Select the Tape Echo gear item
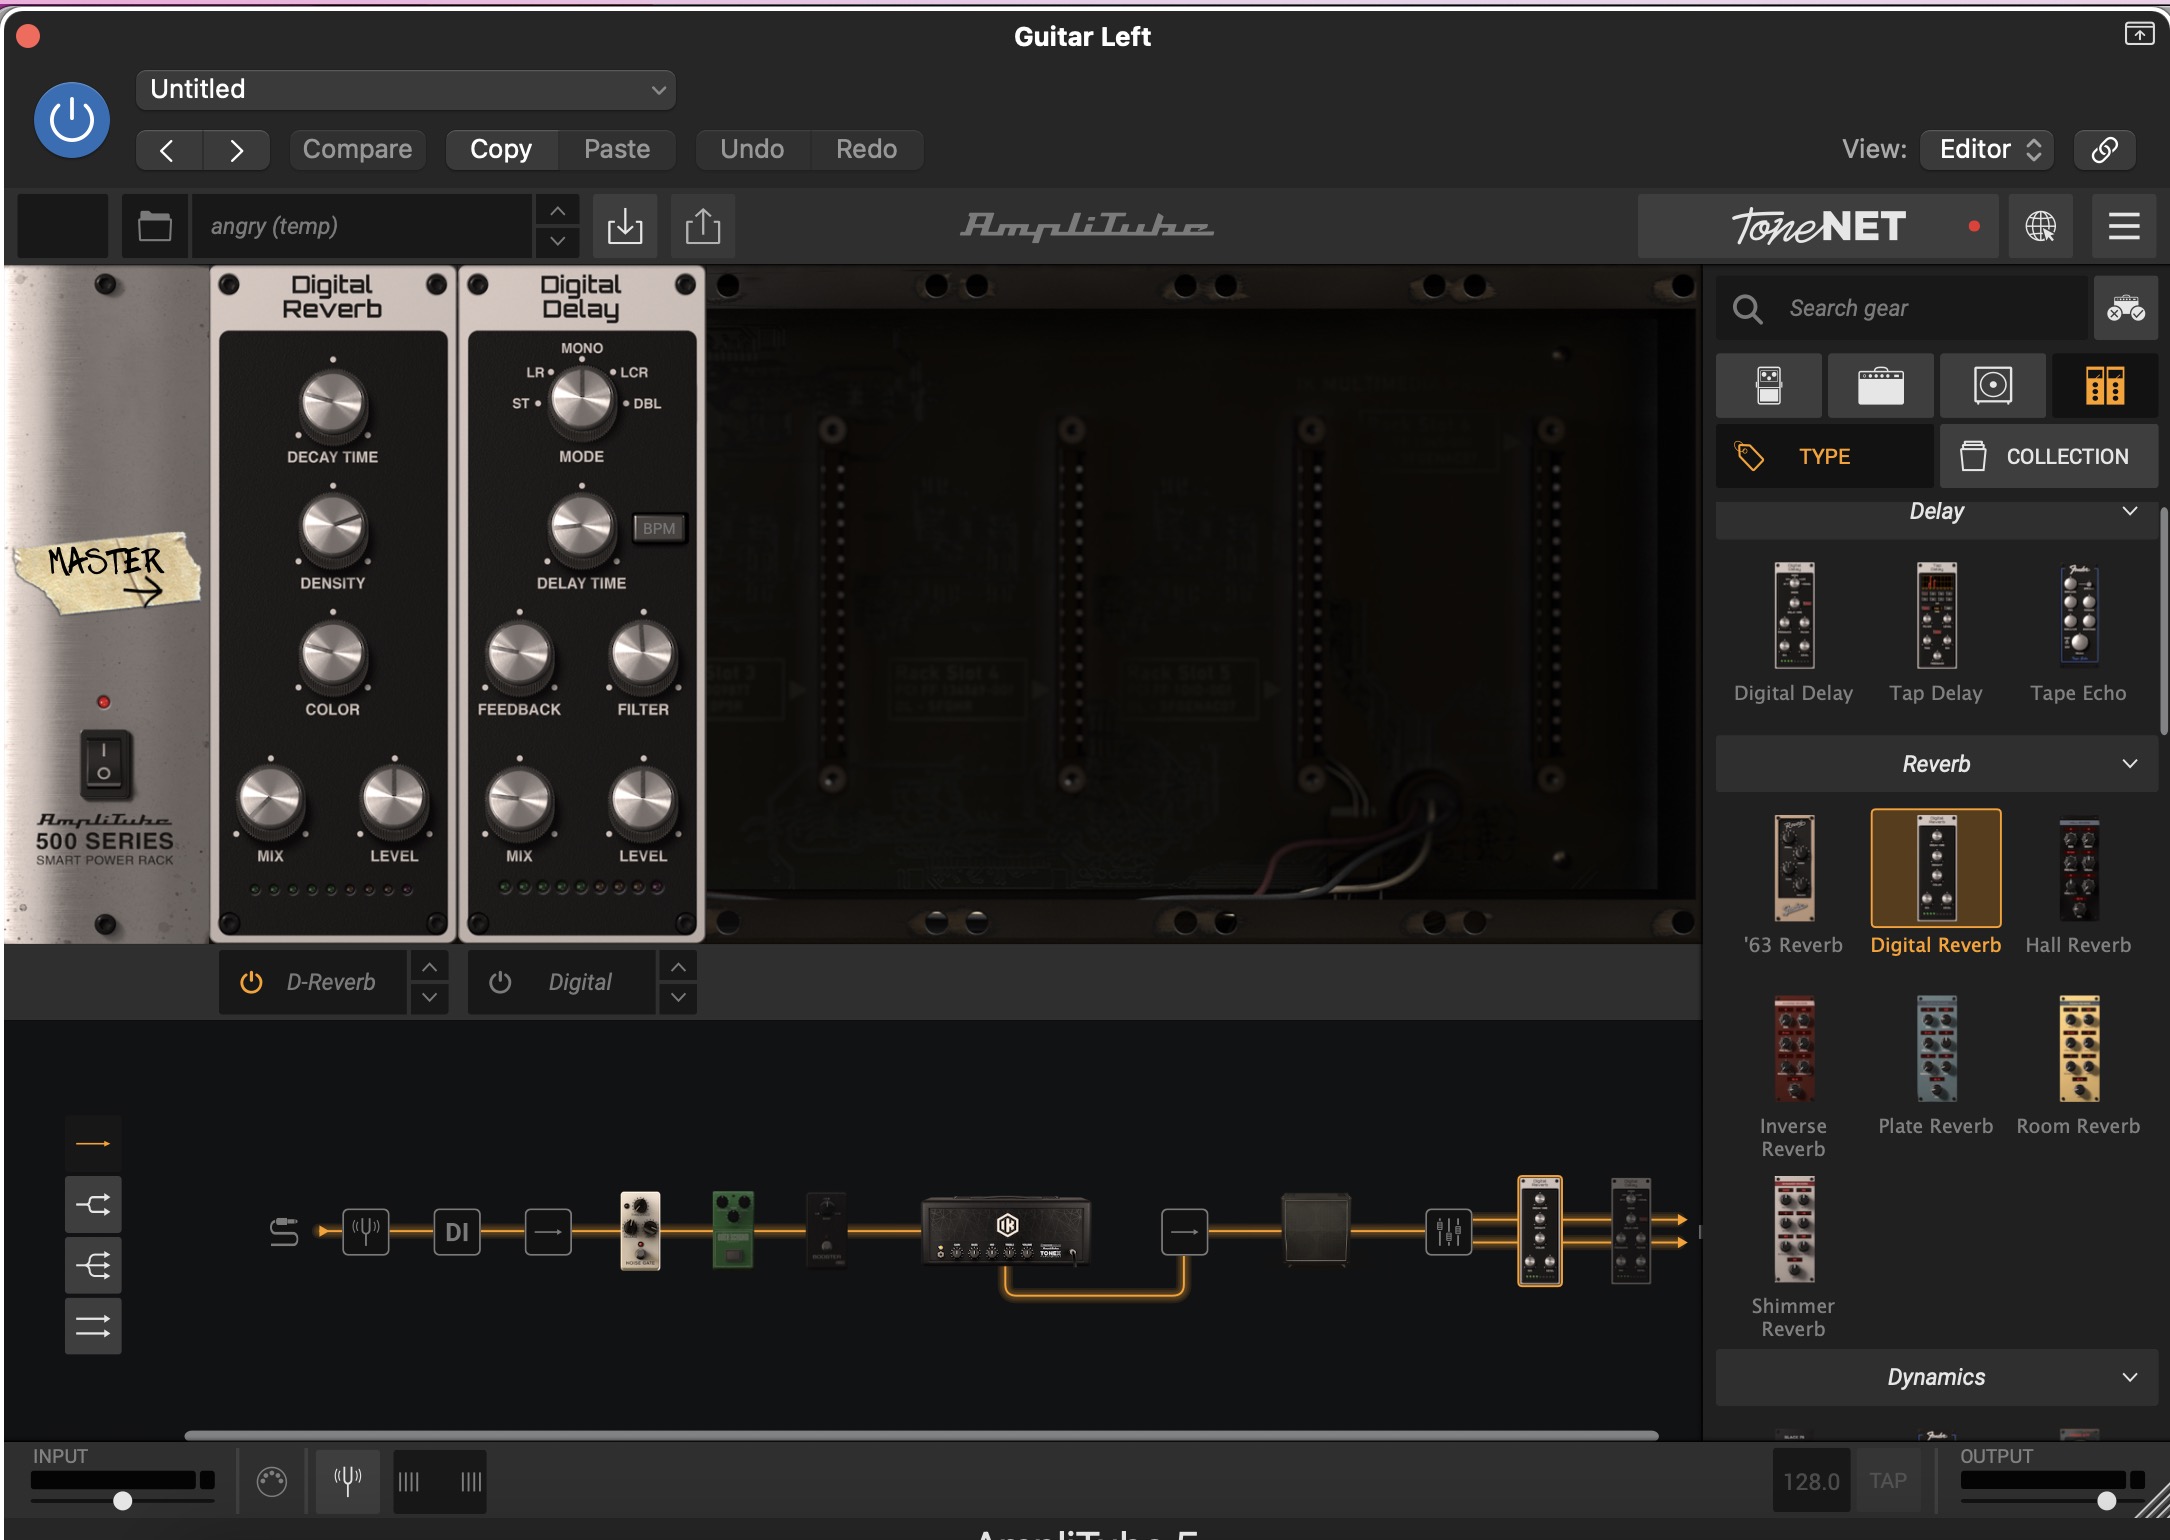 2078,633
